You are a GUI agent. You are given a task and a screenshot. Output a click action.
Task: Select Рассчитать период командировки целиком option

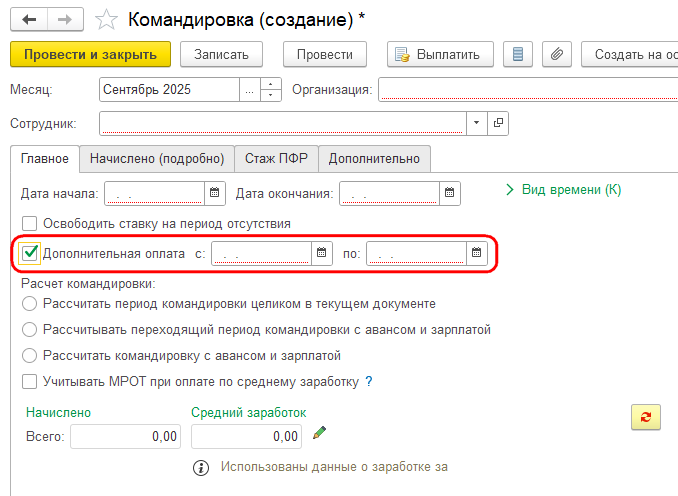pyautogui.click(x=29, y=304)
